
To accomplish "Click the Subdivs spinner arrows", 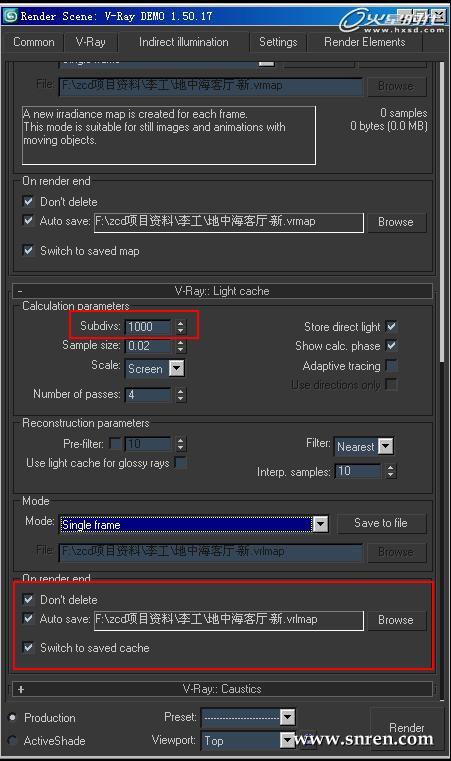I will (x=181, y=327).
